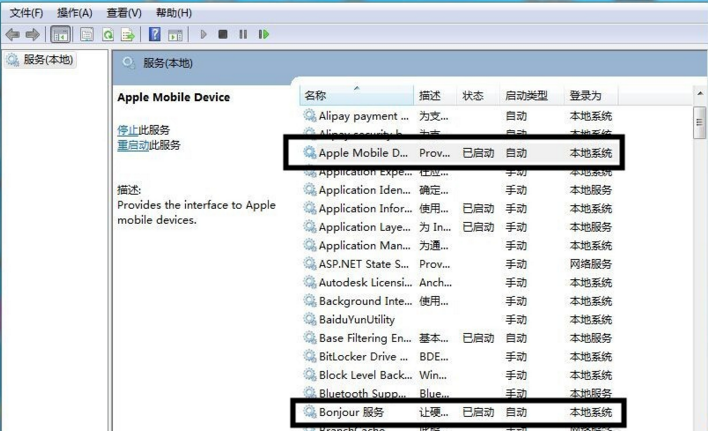Select the BaiduYunUtility service row
The height and width of the screenshot is (431, 708).
click(457, 320)
